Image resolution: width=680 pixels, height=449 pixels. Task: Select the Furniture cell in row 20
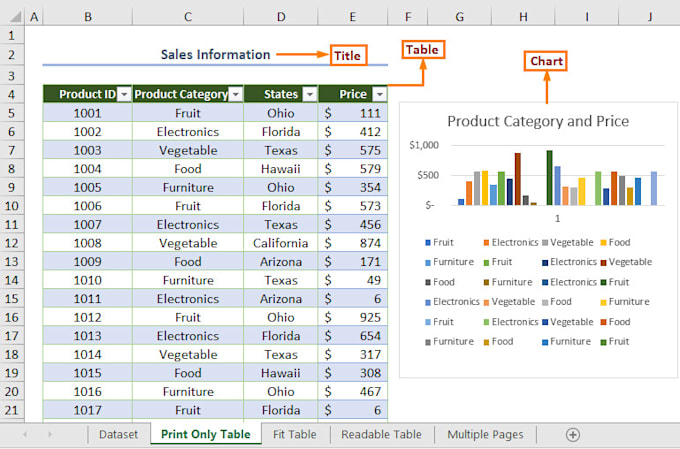click(188, 391)
